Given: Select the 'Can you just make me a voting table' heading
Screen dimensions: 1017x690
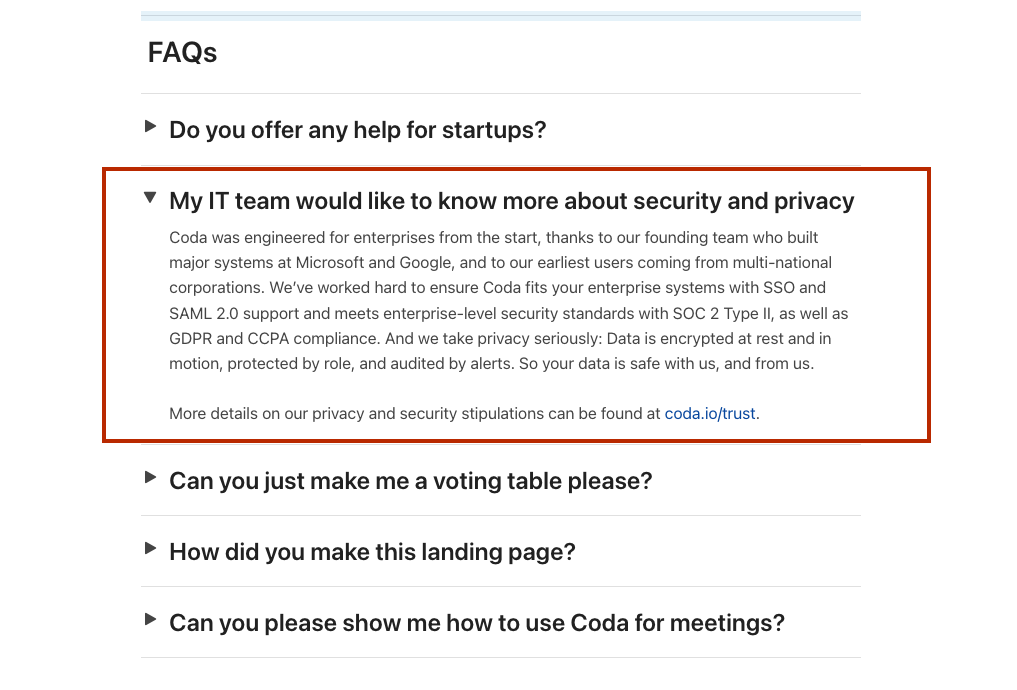Looking at the screenshot, I should click(410, 481).
